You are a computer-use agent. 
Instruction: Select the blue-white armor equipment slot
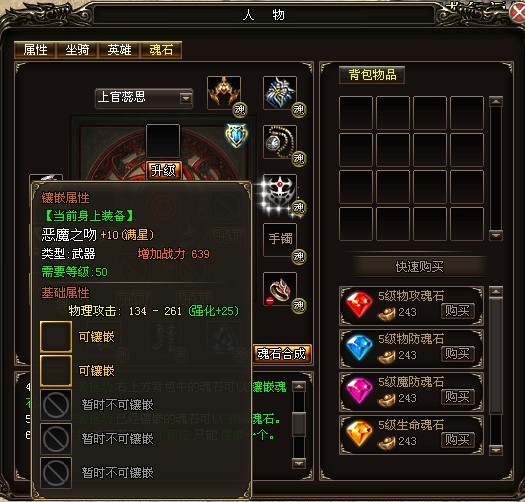pos(280,93)
